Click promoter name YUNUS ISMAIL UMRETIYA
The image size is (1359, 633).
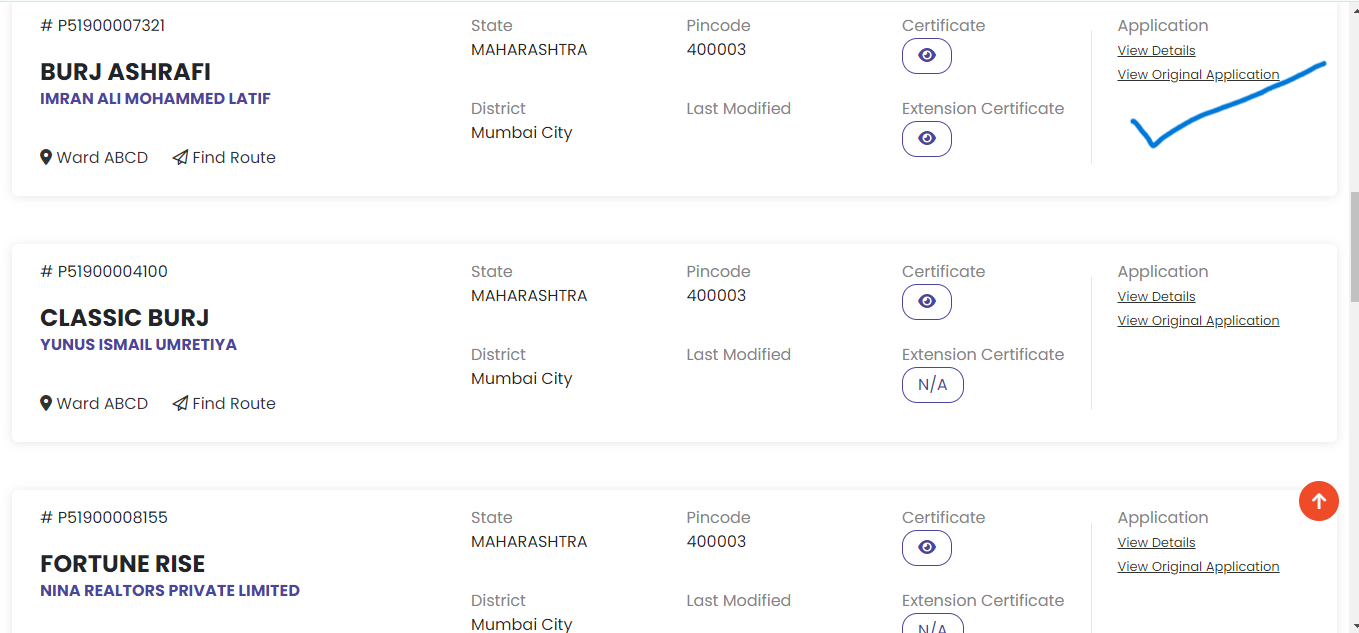[138, 345]
